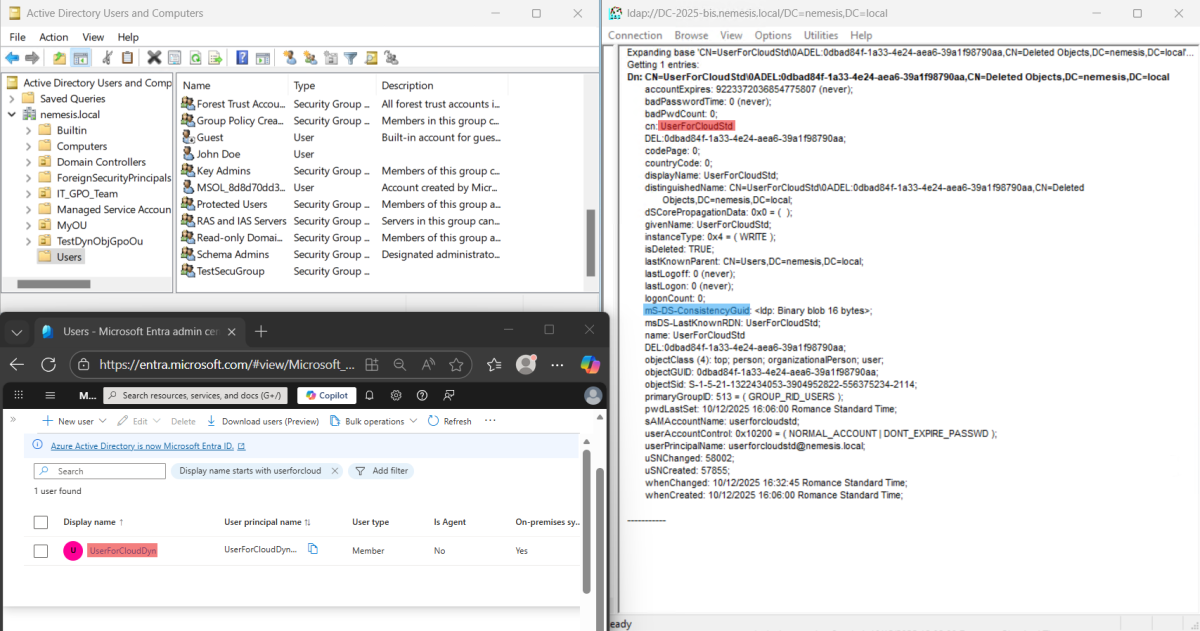Reload the Entra page in Edge

tap(50, 365)
